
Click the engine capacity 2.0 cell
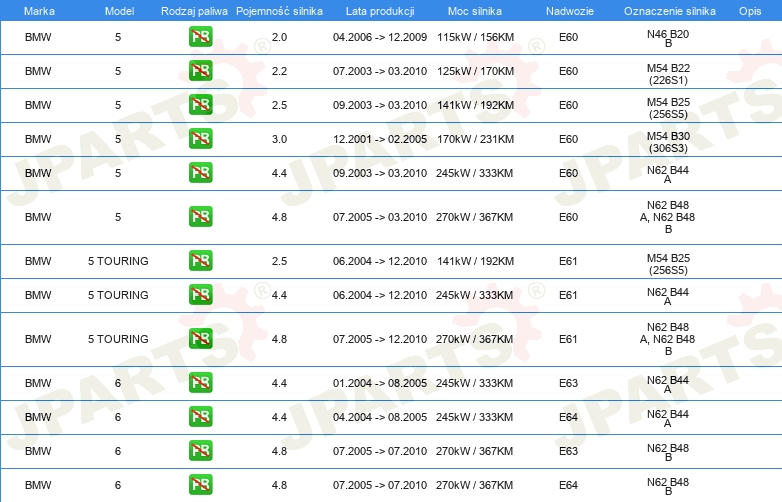(279, 37)
